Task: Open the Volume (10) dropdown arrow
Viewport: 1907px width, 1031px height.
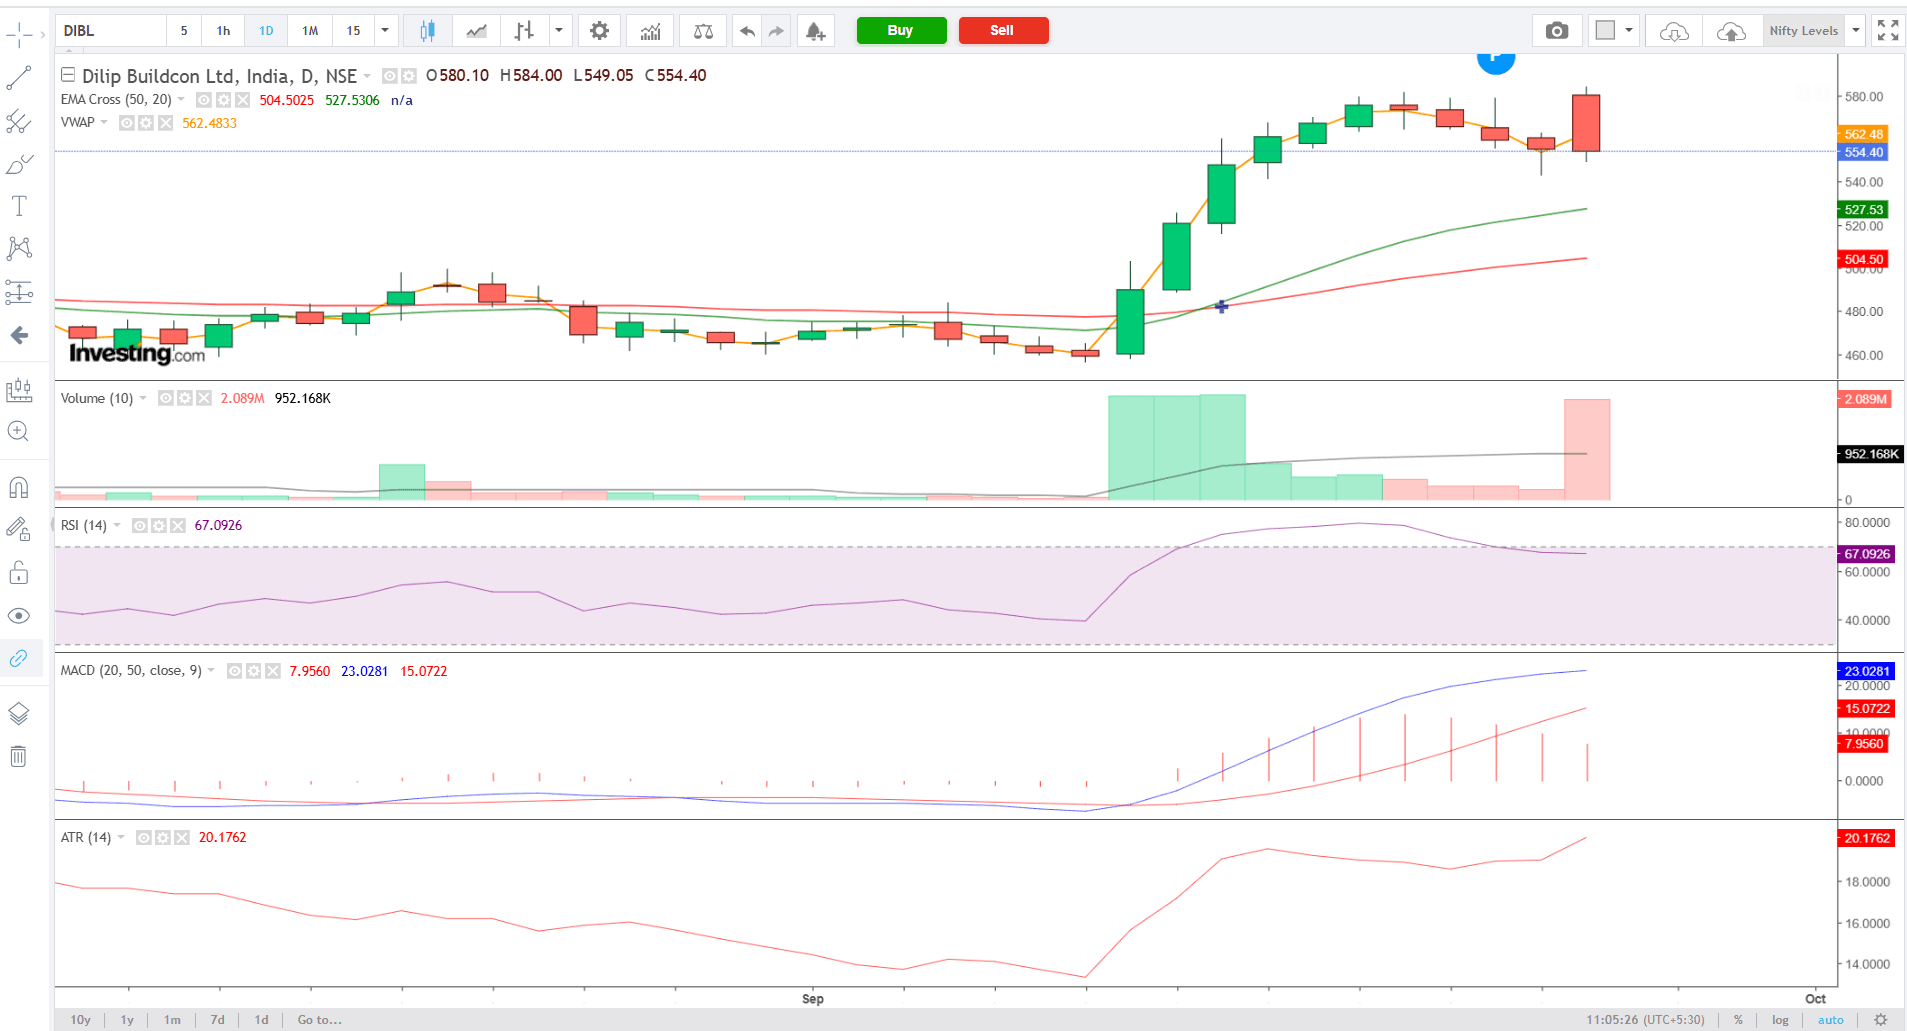Action: pyautogui.click(x=143, y=398)
